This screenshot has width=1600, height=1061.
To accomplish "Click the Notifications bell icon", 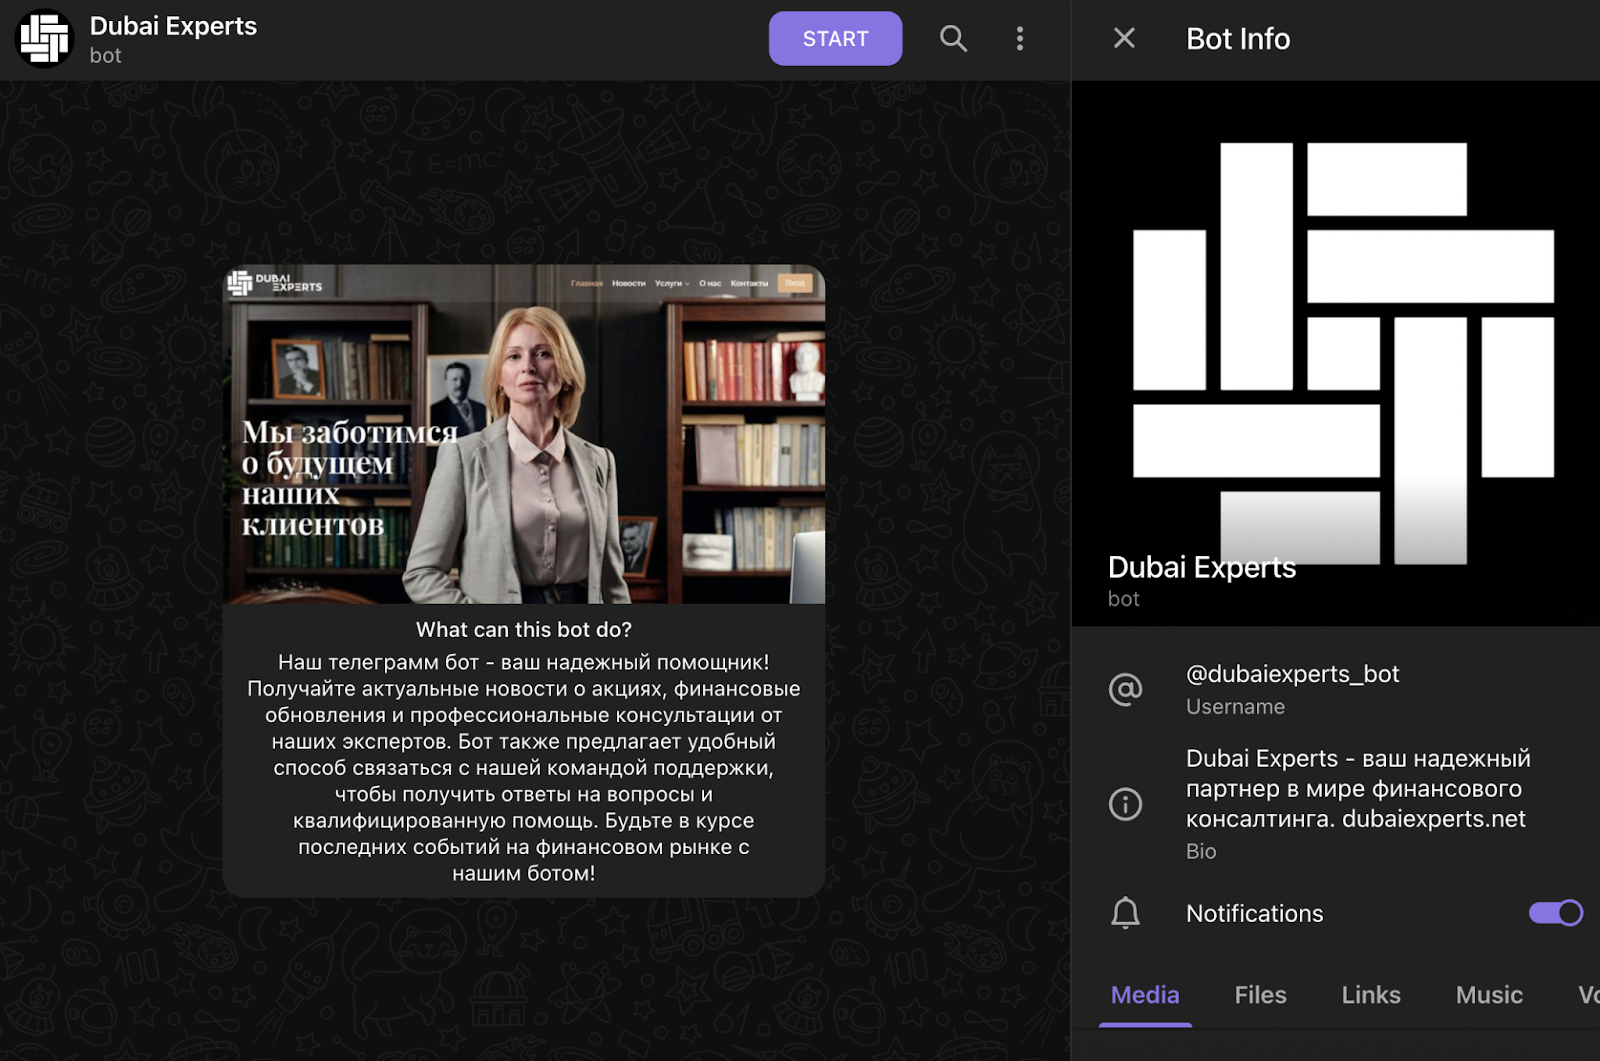I will point(1125,913).
